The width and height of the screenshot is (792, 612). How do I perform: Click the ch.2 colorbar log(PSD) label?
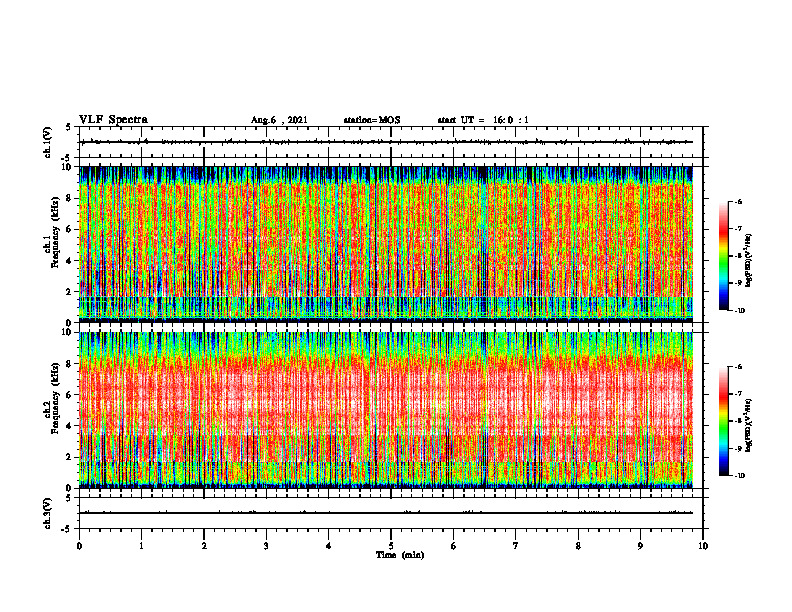[748, 425]
